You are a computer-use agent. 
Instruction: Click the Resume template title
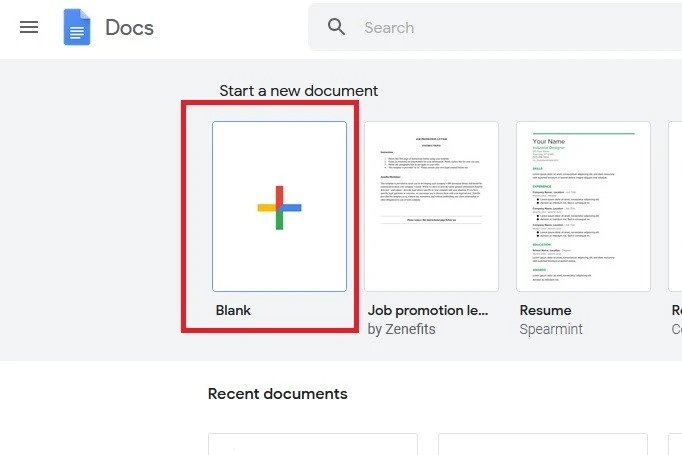click(x=545, y=310)
